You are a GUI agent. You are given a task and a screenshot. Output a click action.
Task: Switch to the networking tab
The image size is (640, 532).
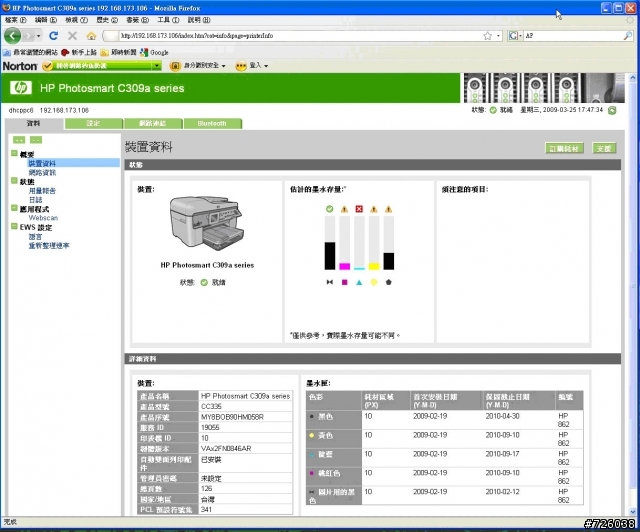click(153, 123)
